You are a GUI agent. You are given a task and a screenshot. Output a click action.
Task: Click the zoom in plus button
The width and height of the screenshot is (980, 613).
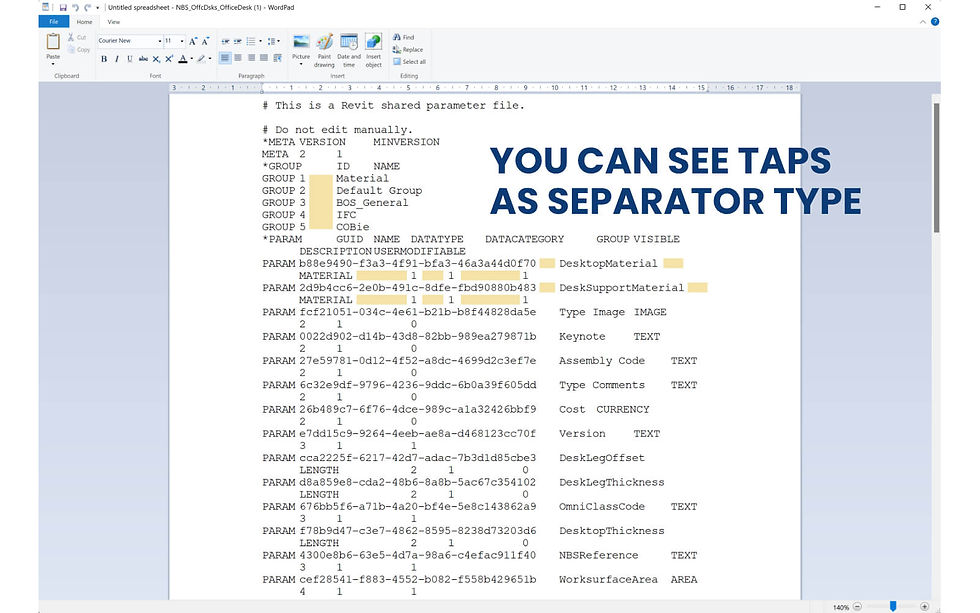[924, 607]
